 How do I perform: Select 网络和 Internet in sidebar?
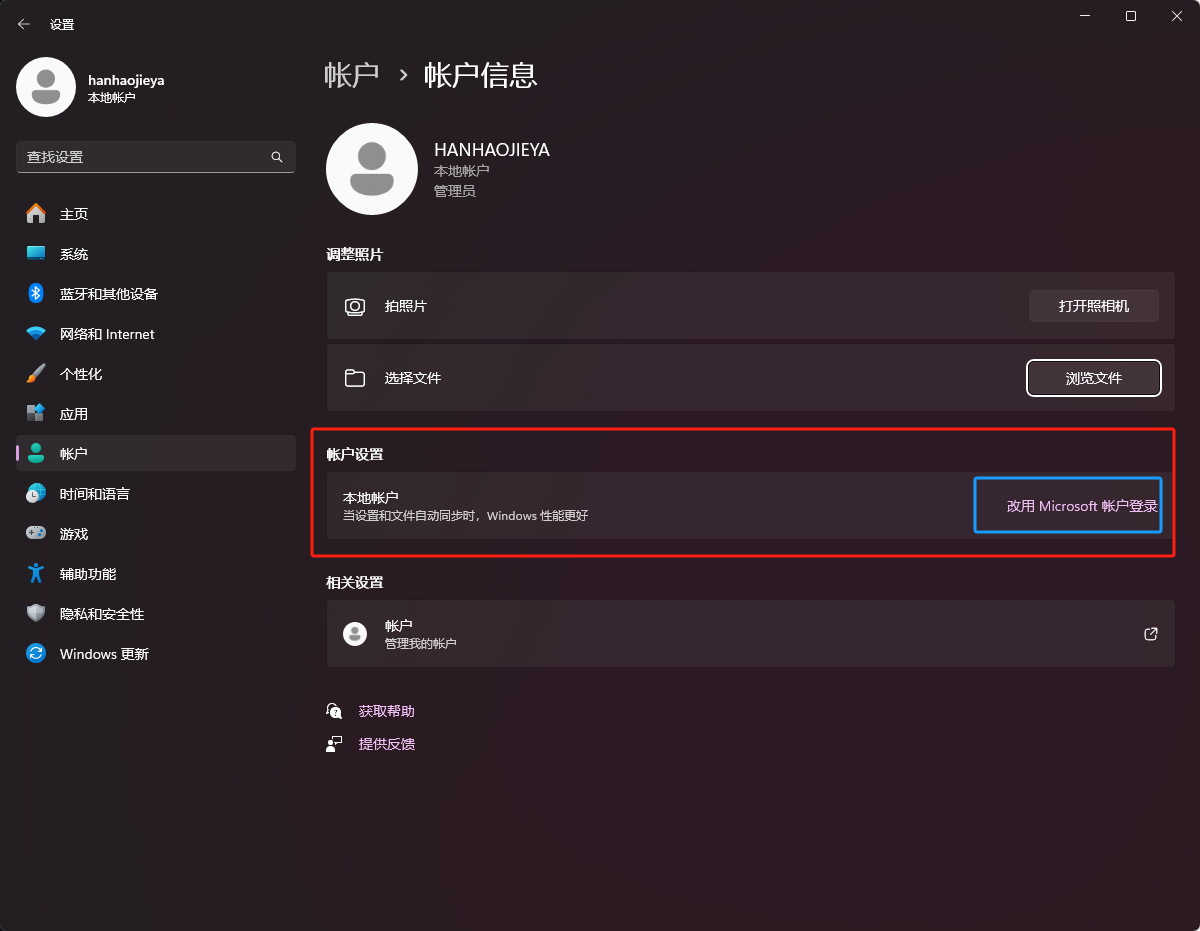pos(156,334)
